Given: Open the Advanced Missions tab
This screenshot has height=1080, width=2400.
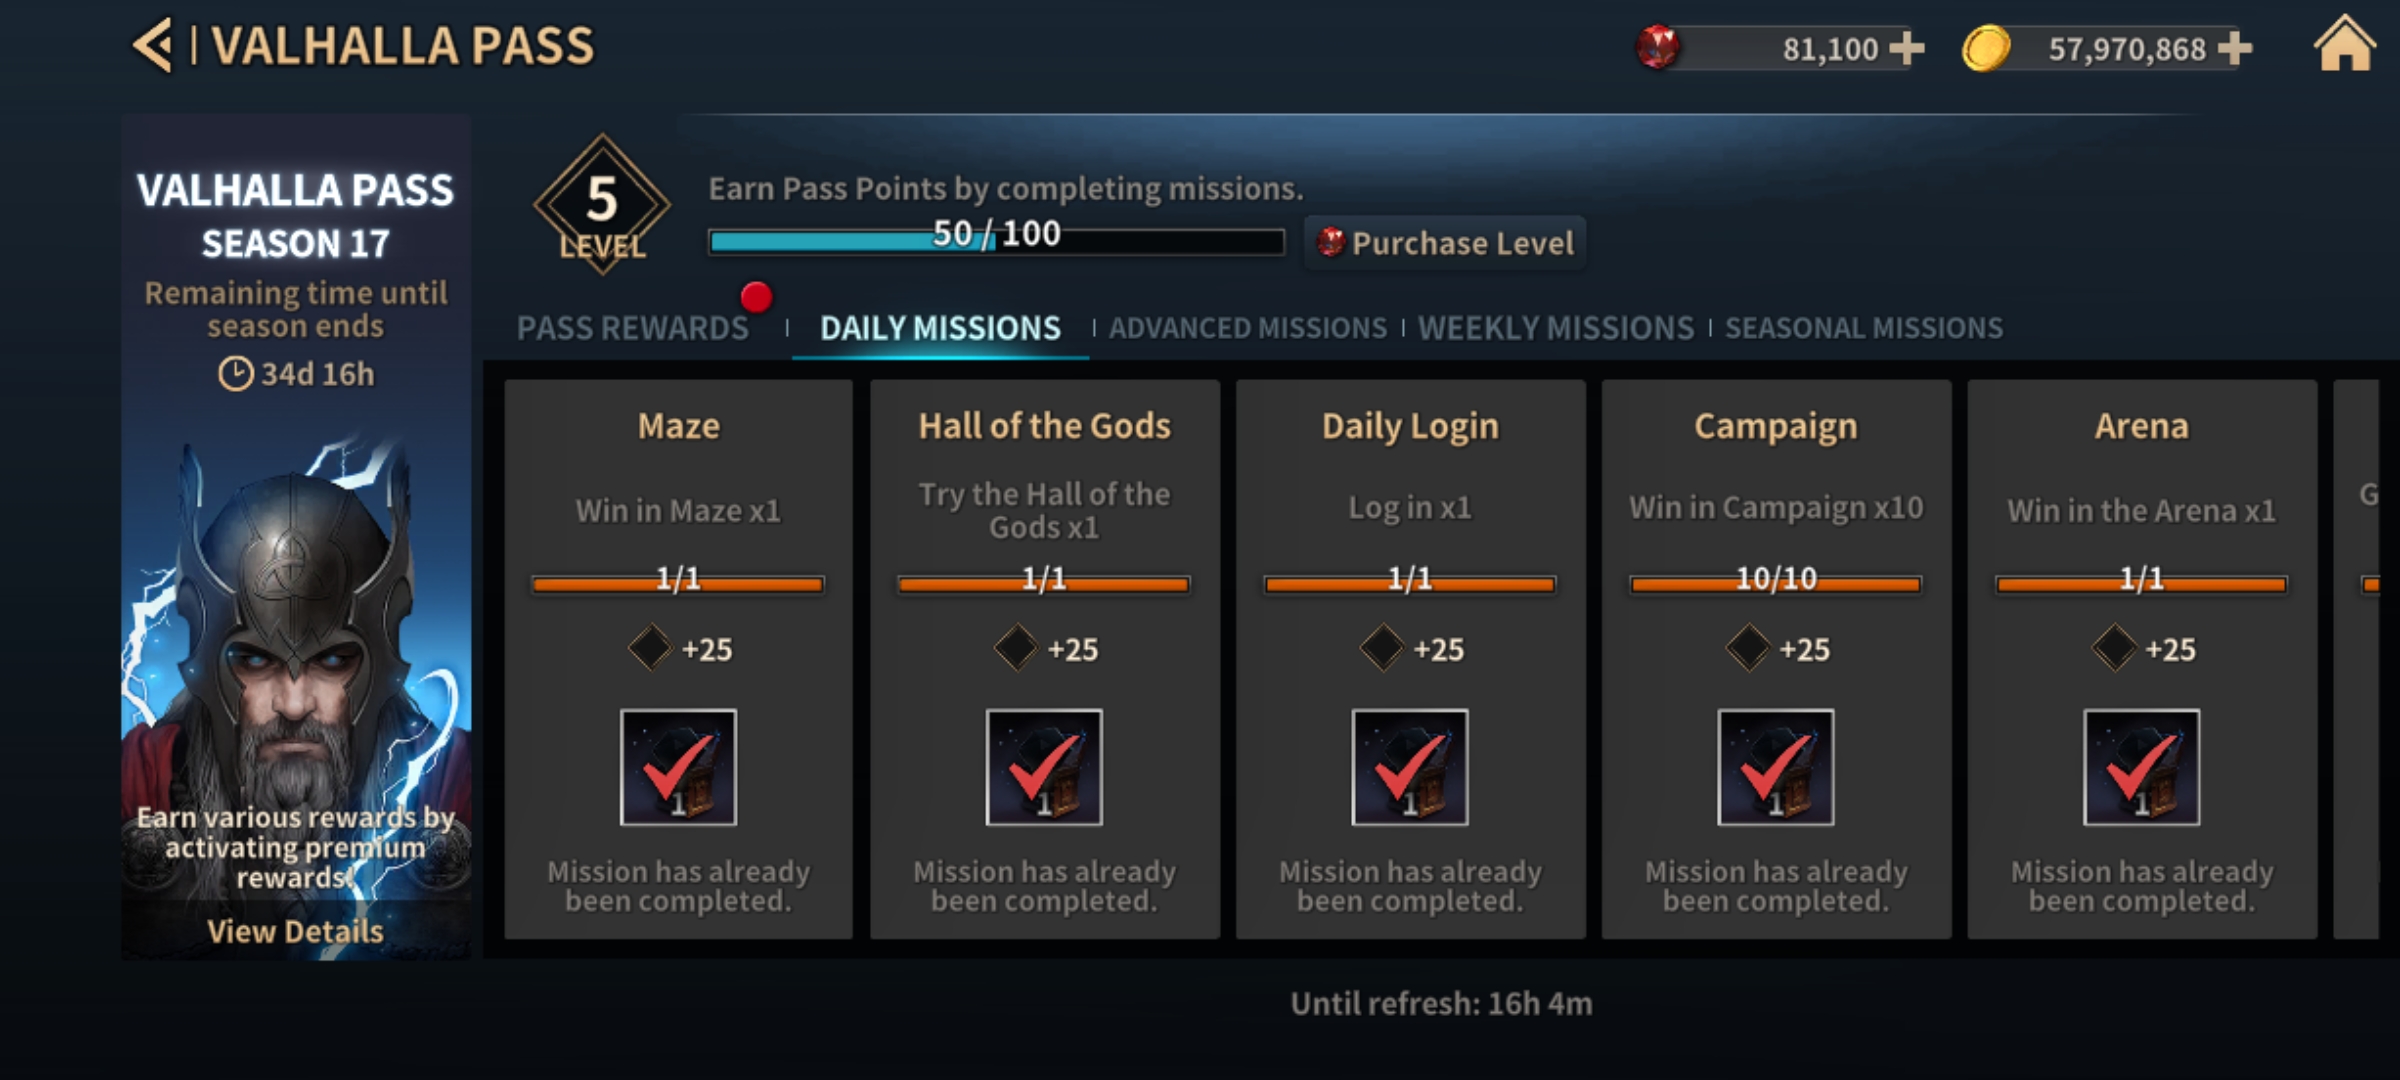Looking at the screenshot, I should (1248, 328).
